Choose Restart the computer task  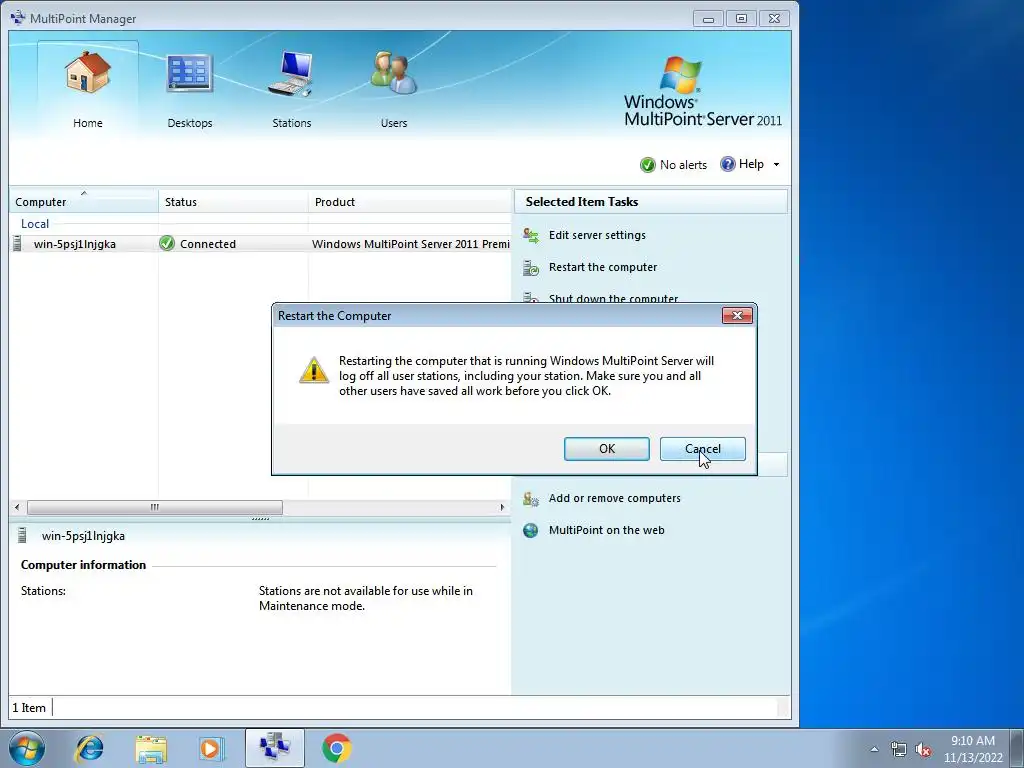603,267
